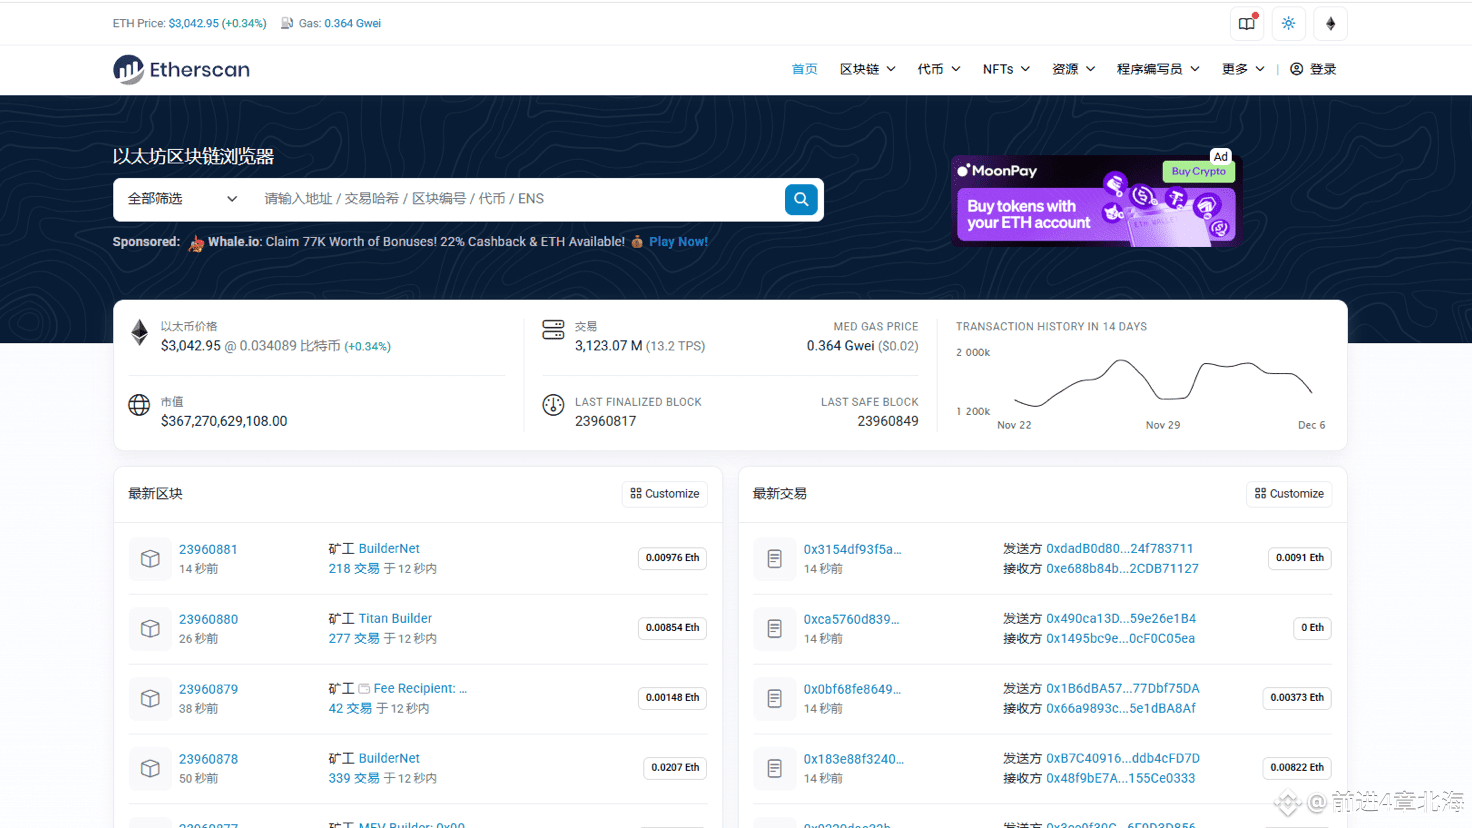This screenshot has height=828, width=1472.
Task: Click the blue search magnifier button
Action: [801, 200]
